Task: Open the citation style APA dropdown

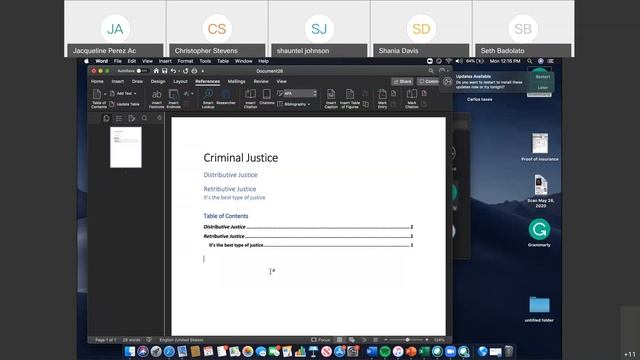Action: pyautogui.click(x=300, y=93)
